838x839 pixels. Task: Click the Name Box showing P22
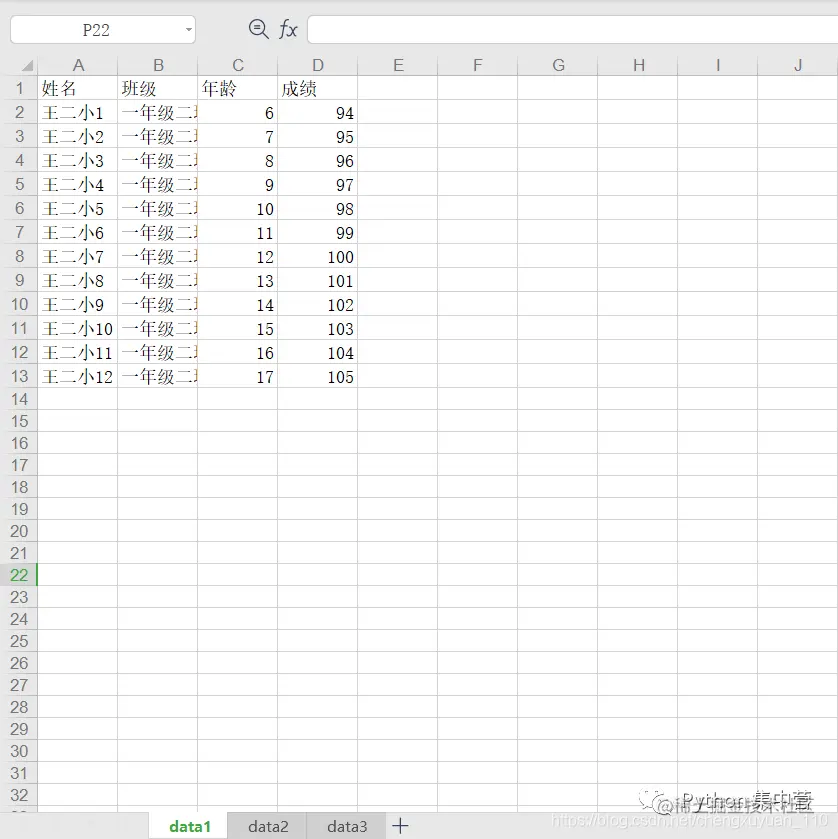(103, 29)
